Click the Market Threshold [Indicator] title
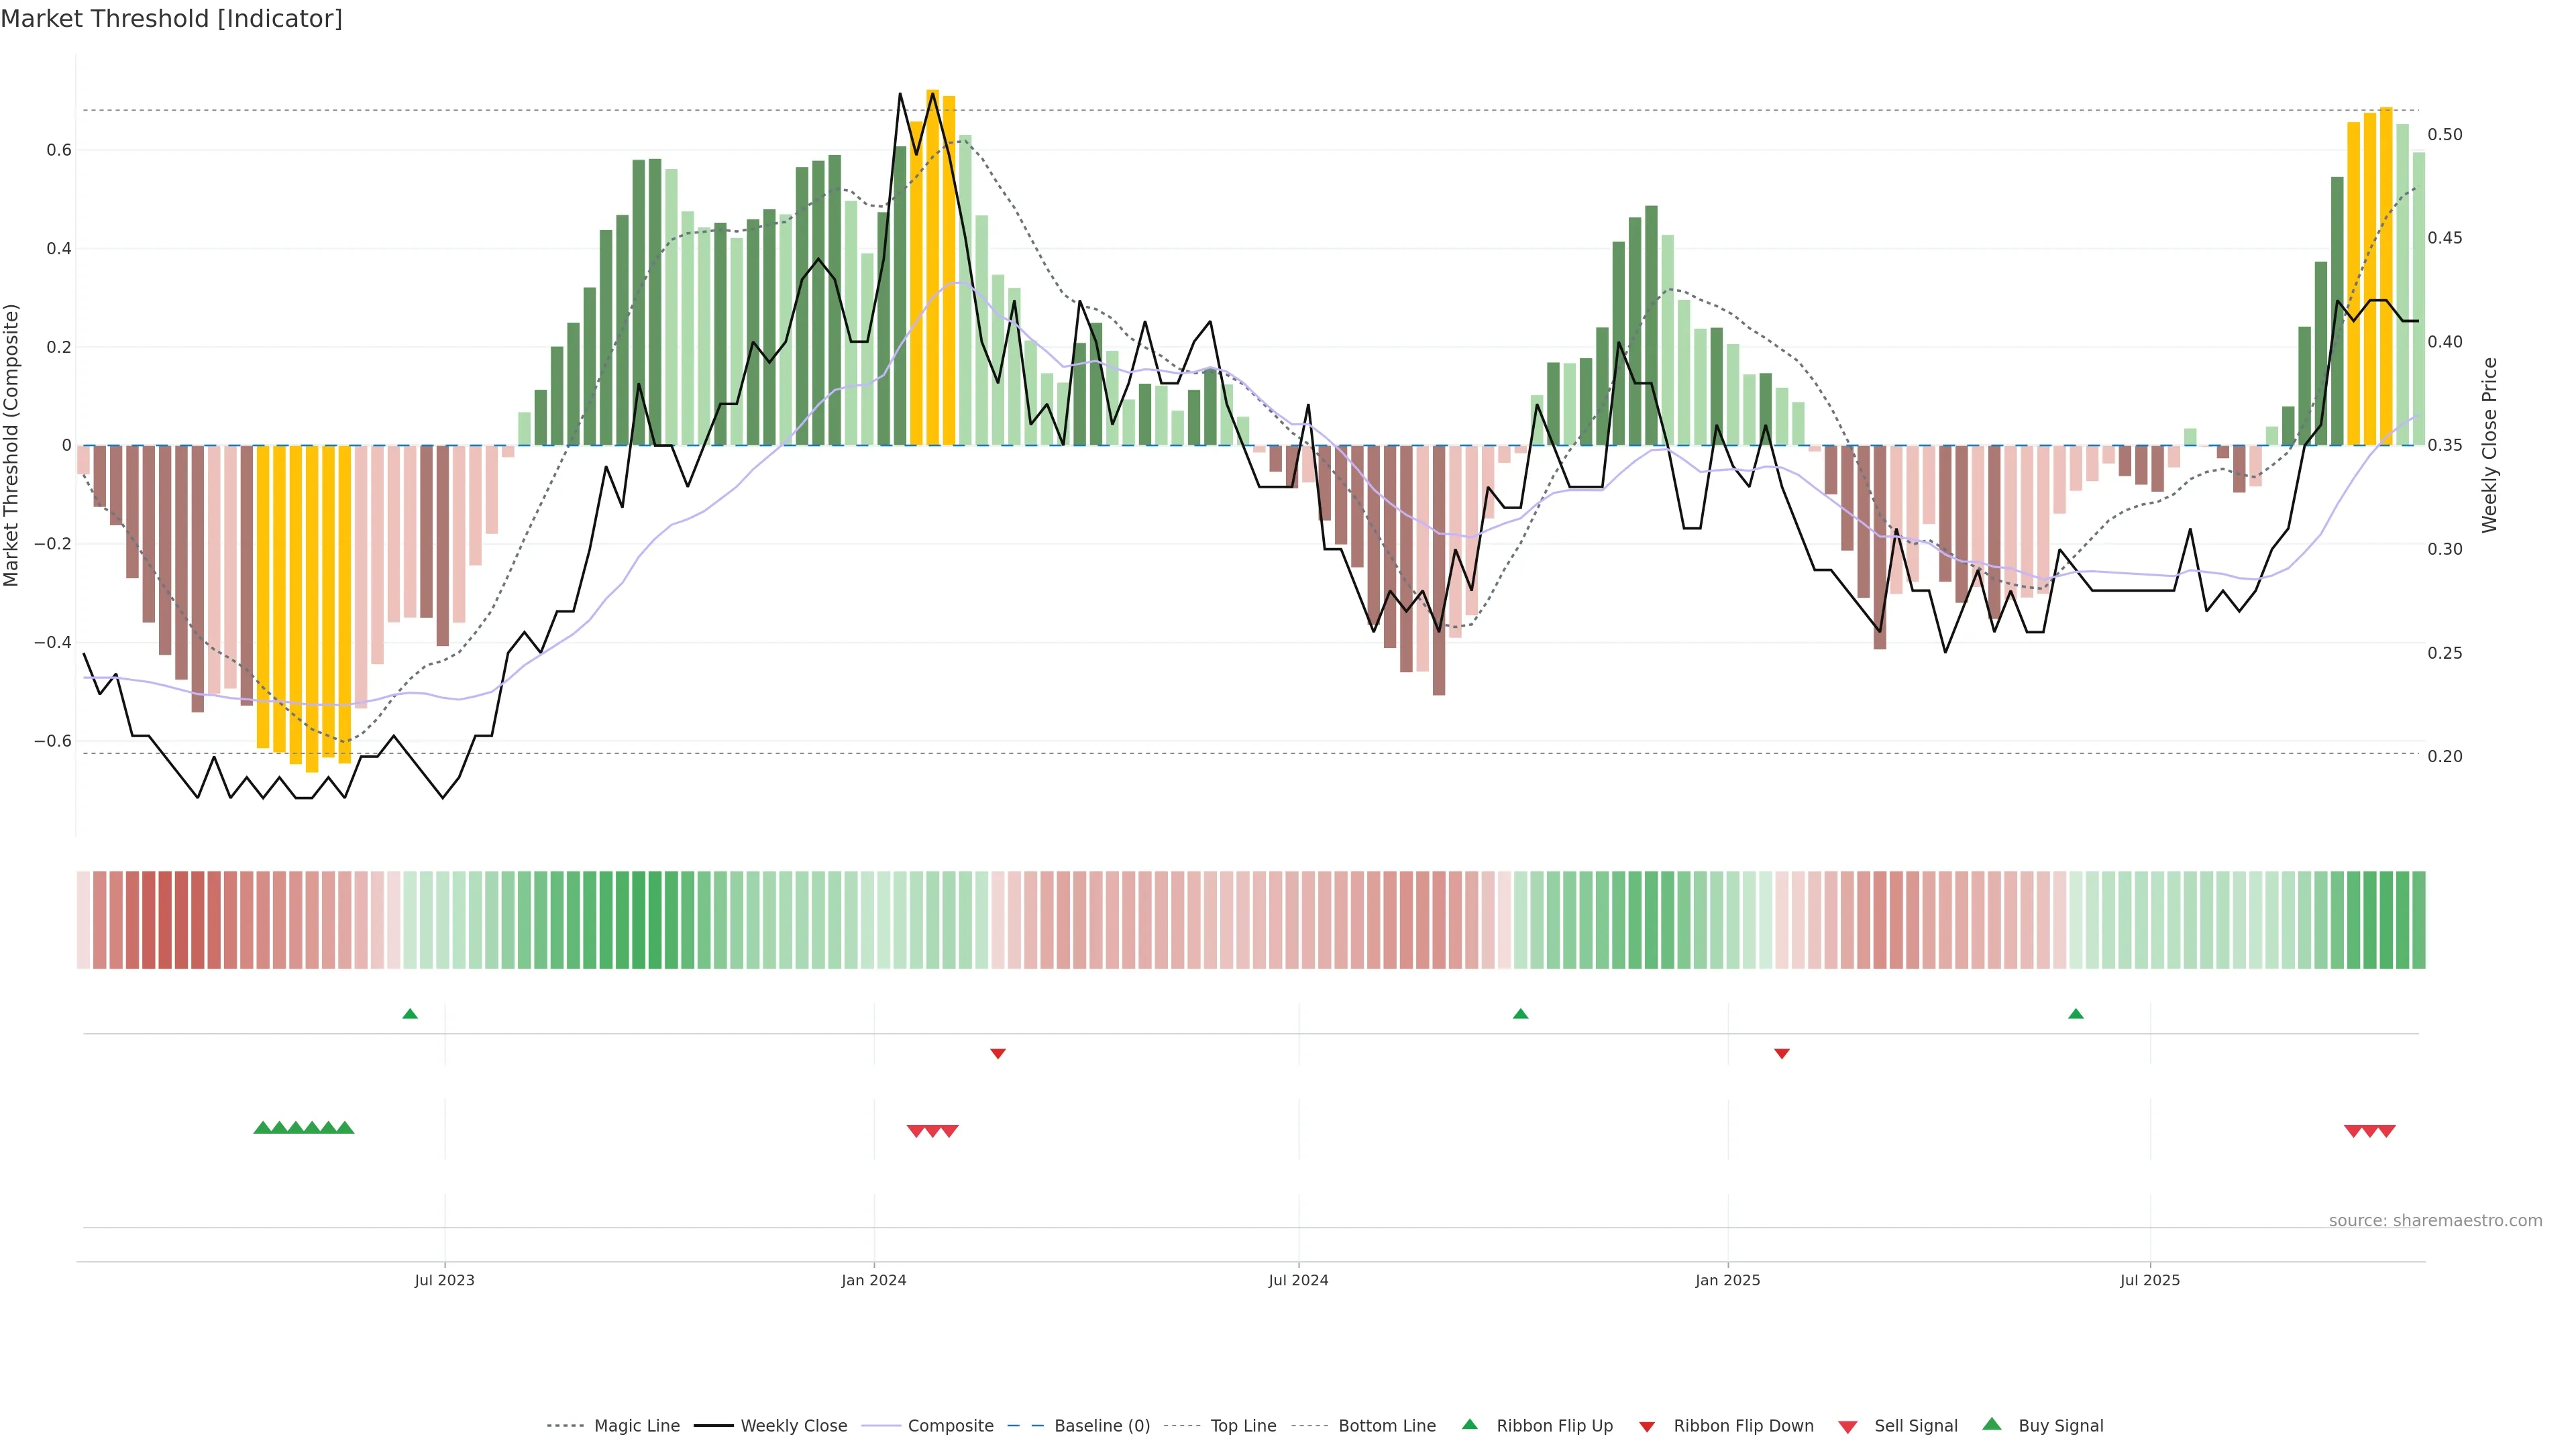Viewport: 2576px width, 1449px height. 171,19
